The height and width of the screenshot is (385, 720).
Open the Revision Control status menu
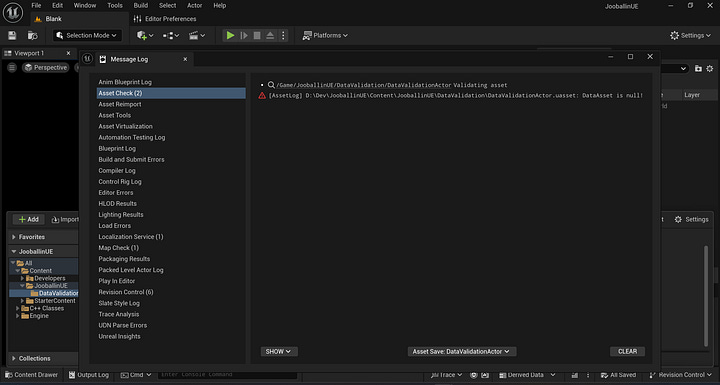(x=681, y=375)
